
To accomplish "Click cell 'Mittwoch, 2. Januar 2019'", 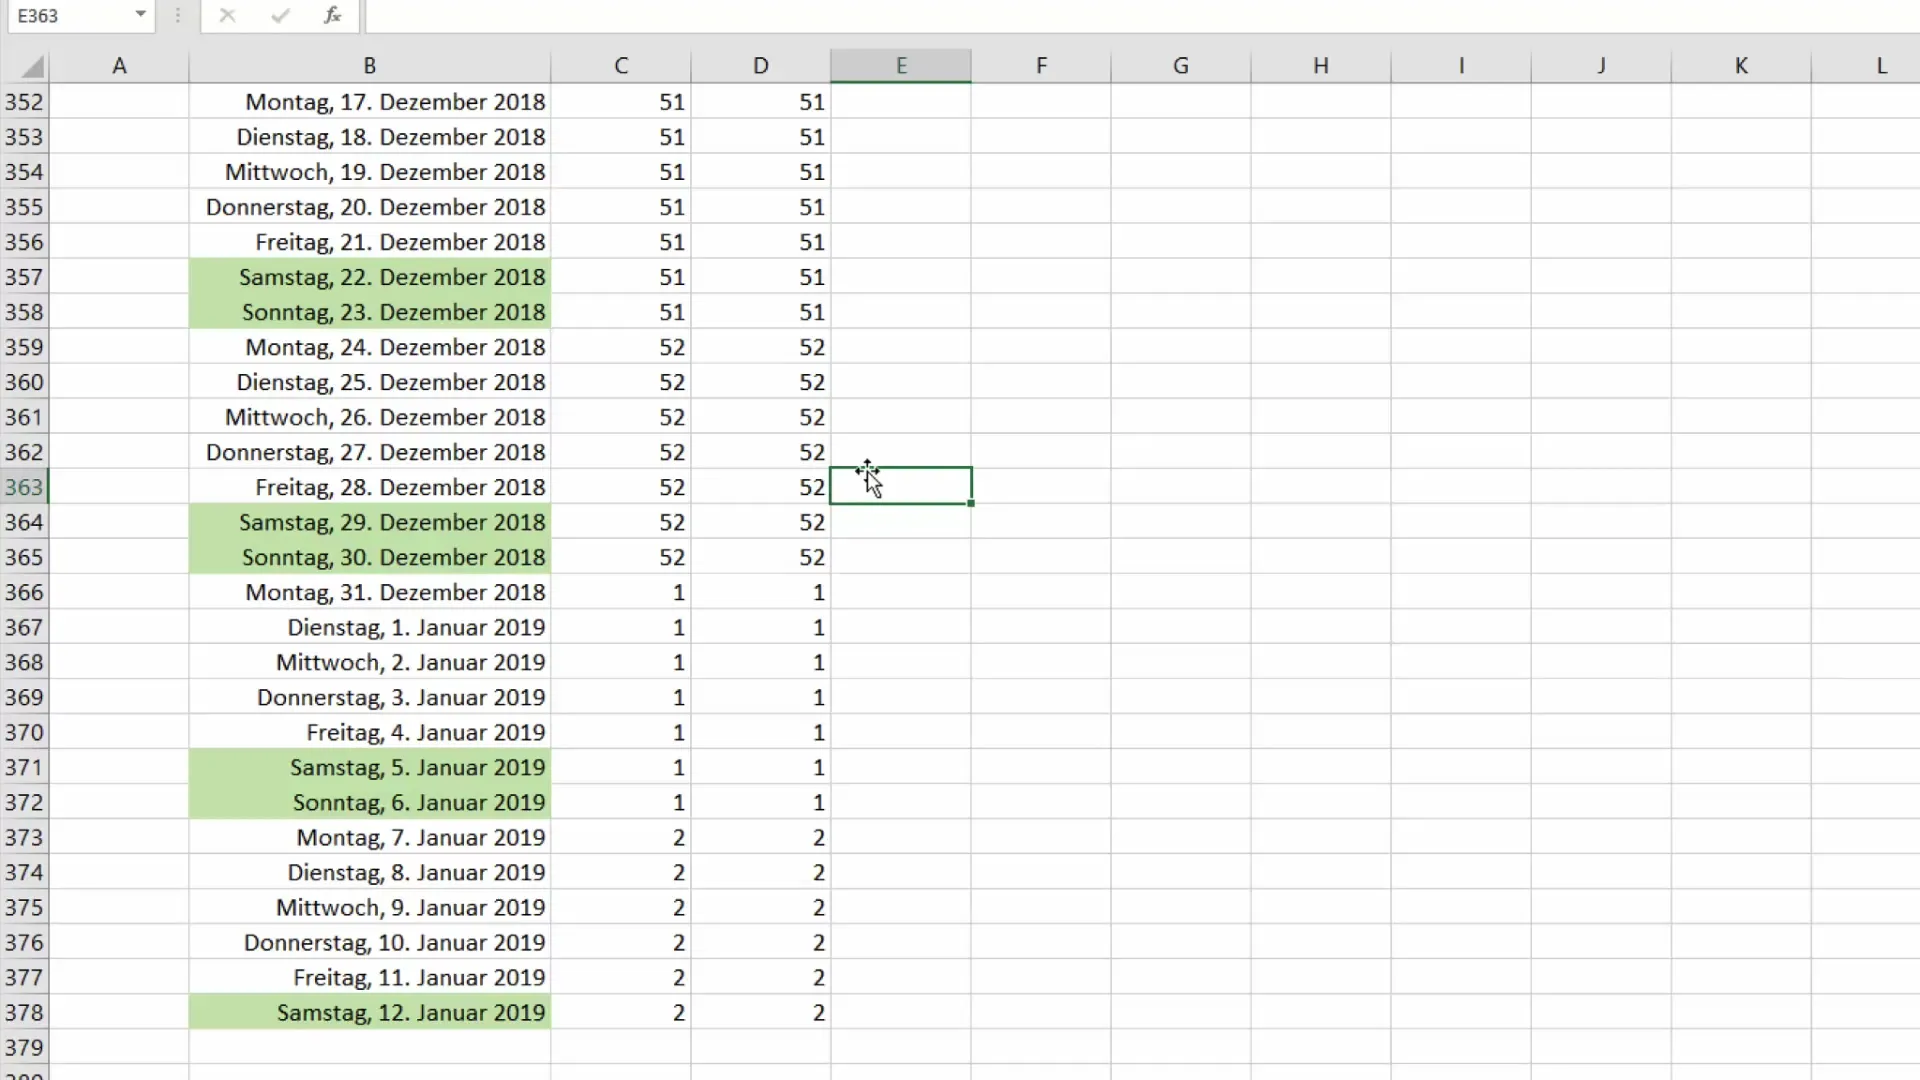I will (x=370, y=662).
